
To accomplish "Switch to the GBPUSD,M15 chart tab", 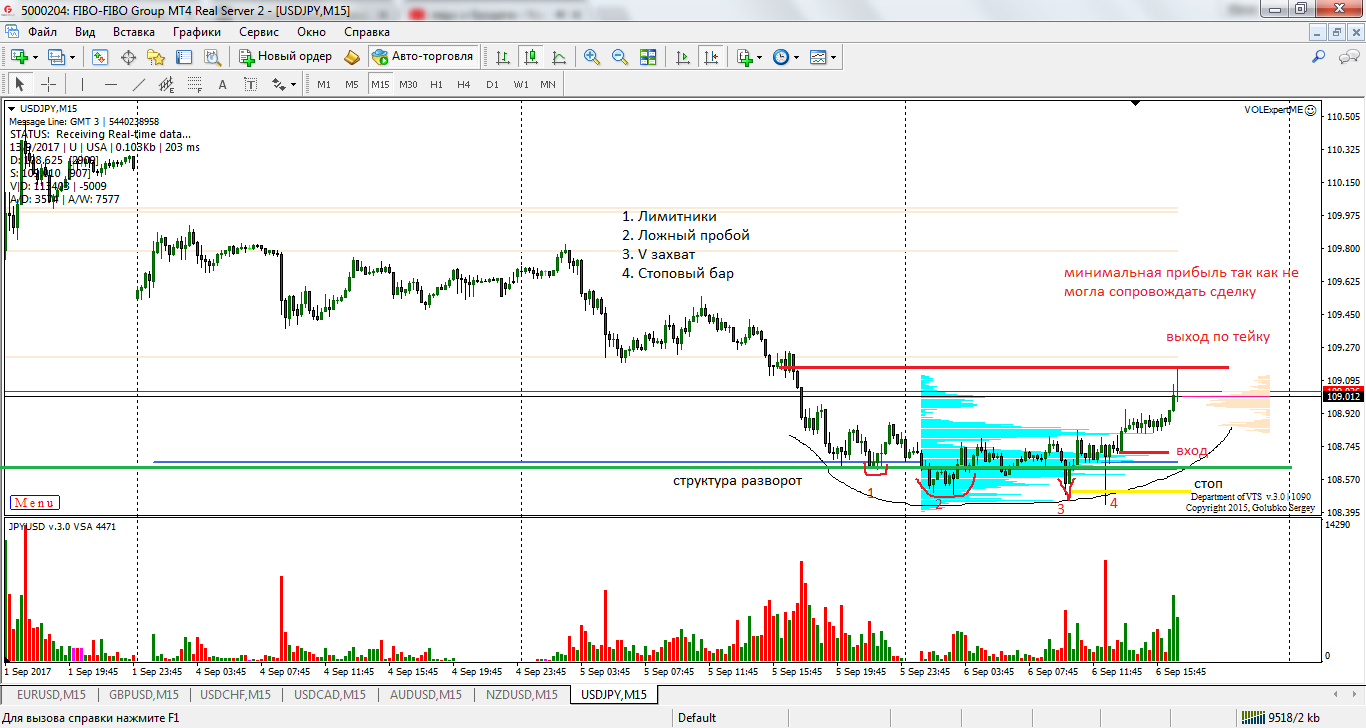I will 143,694.
